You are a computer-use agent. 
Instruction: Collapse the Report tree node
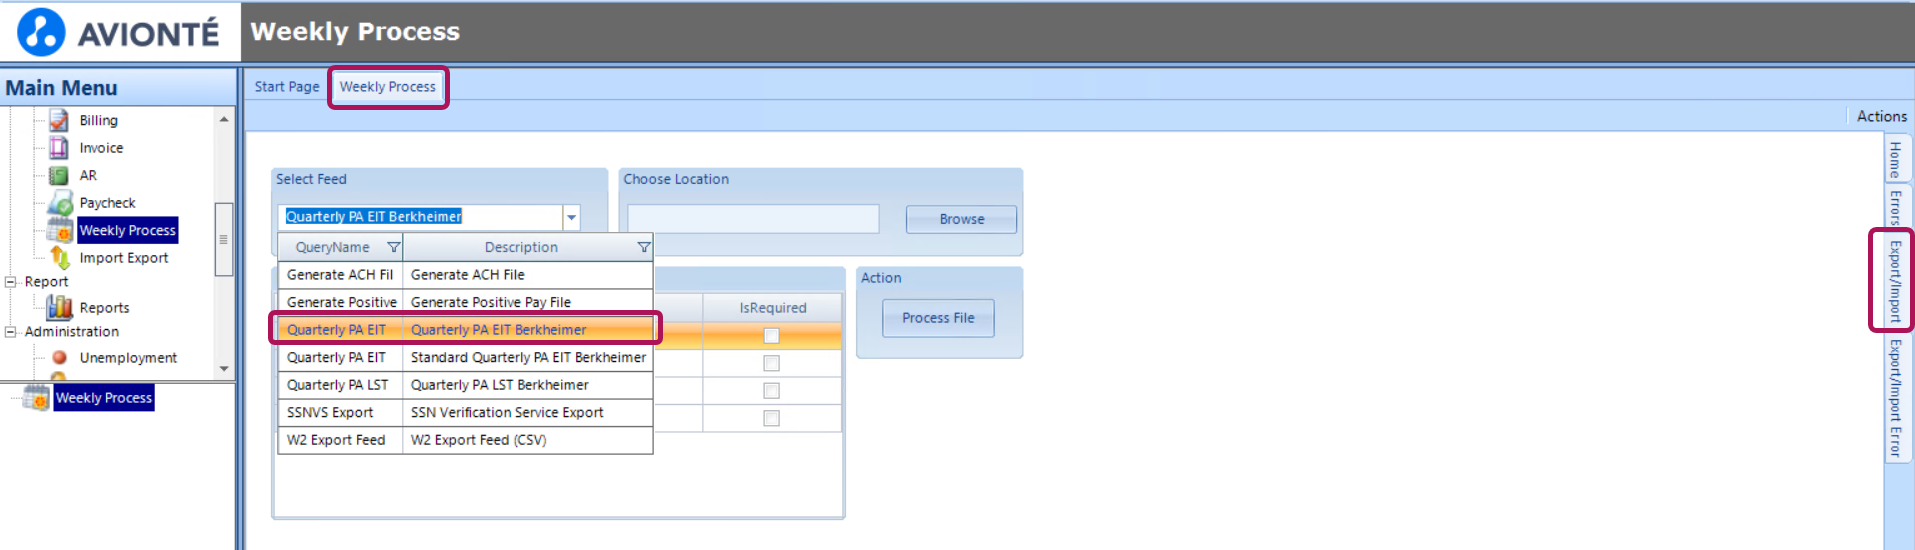11,282
